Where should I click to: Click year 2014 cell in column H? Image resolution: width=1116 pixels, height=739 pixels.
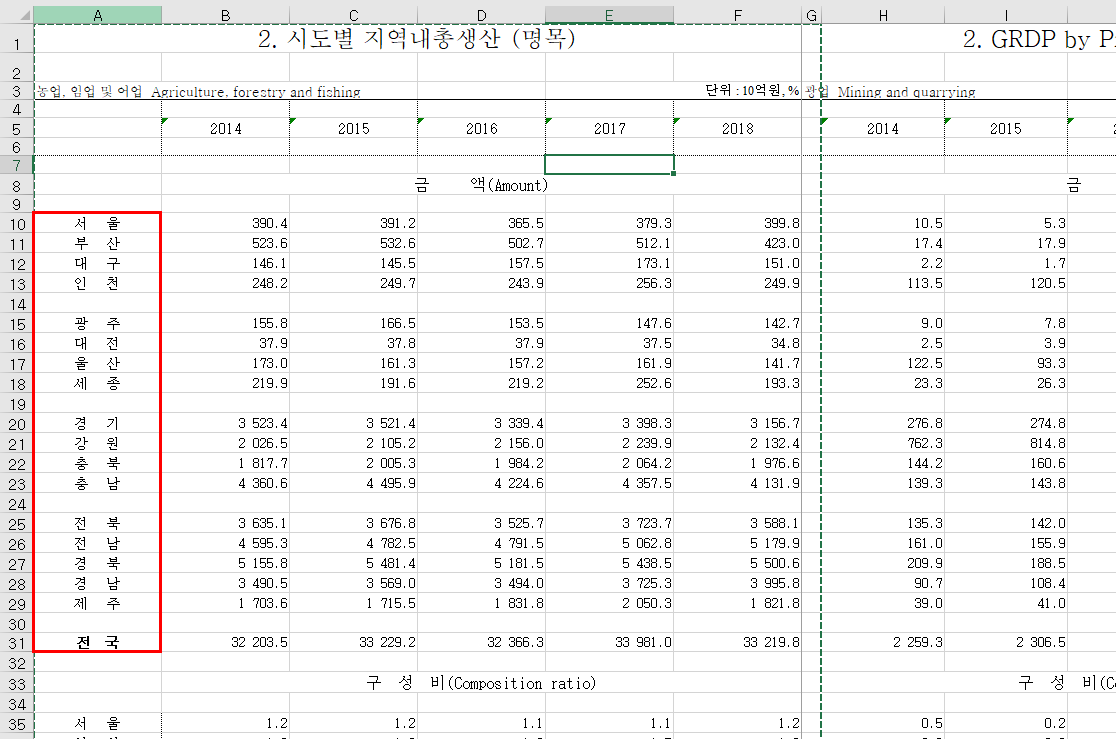click(883, 129)
